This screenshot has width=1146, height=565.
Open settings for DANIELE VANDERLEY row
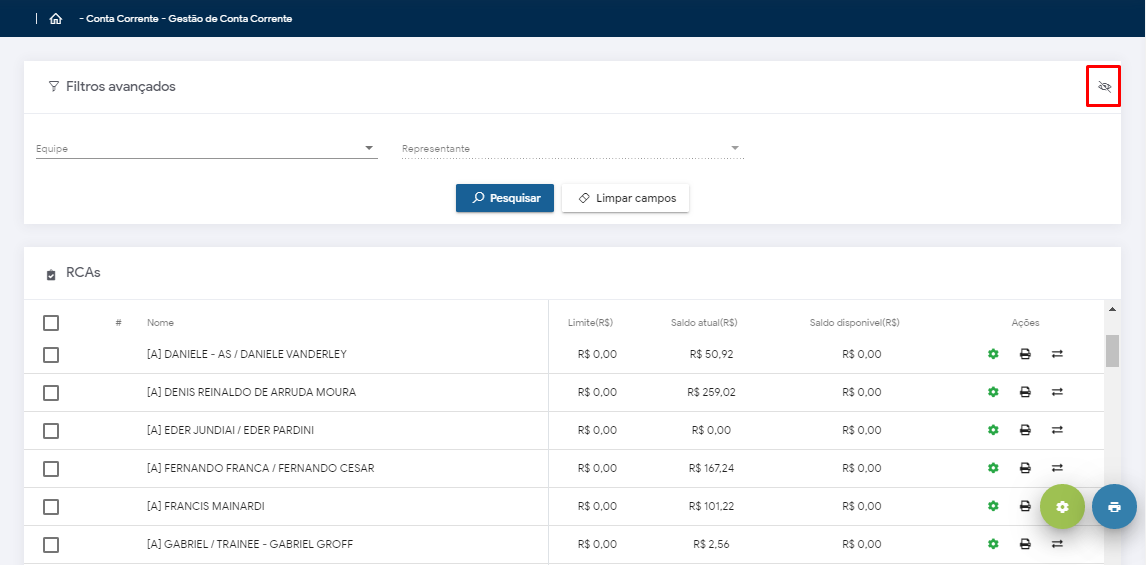[993, 354]
